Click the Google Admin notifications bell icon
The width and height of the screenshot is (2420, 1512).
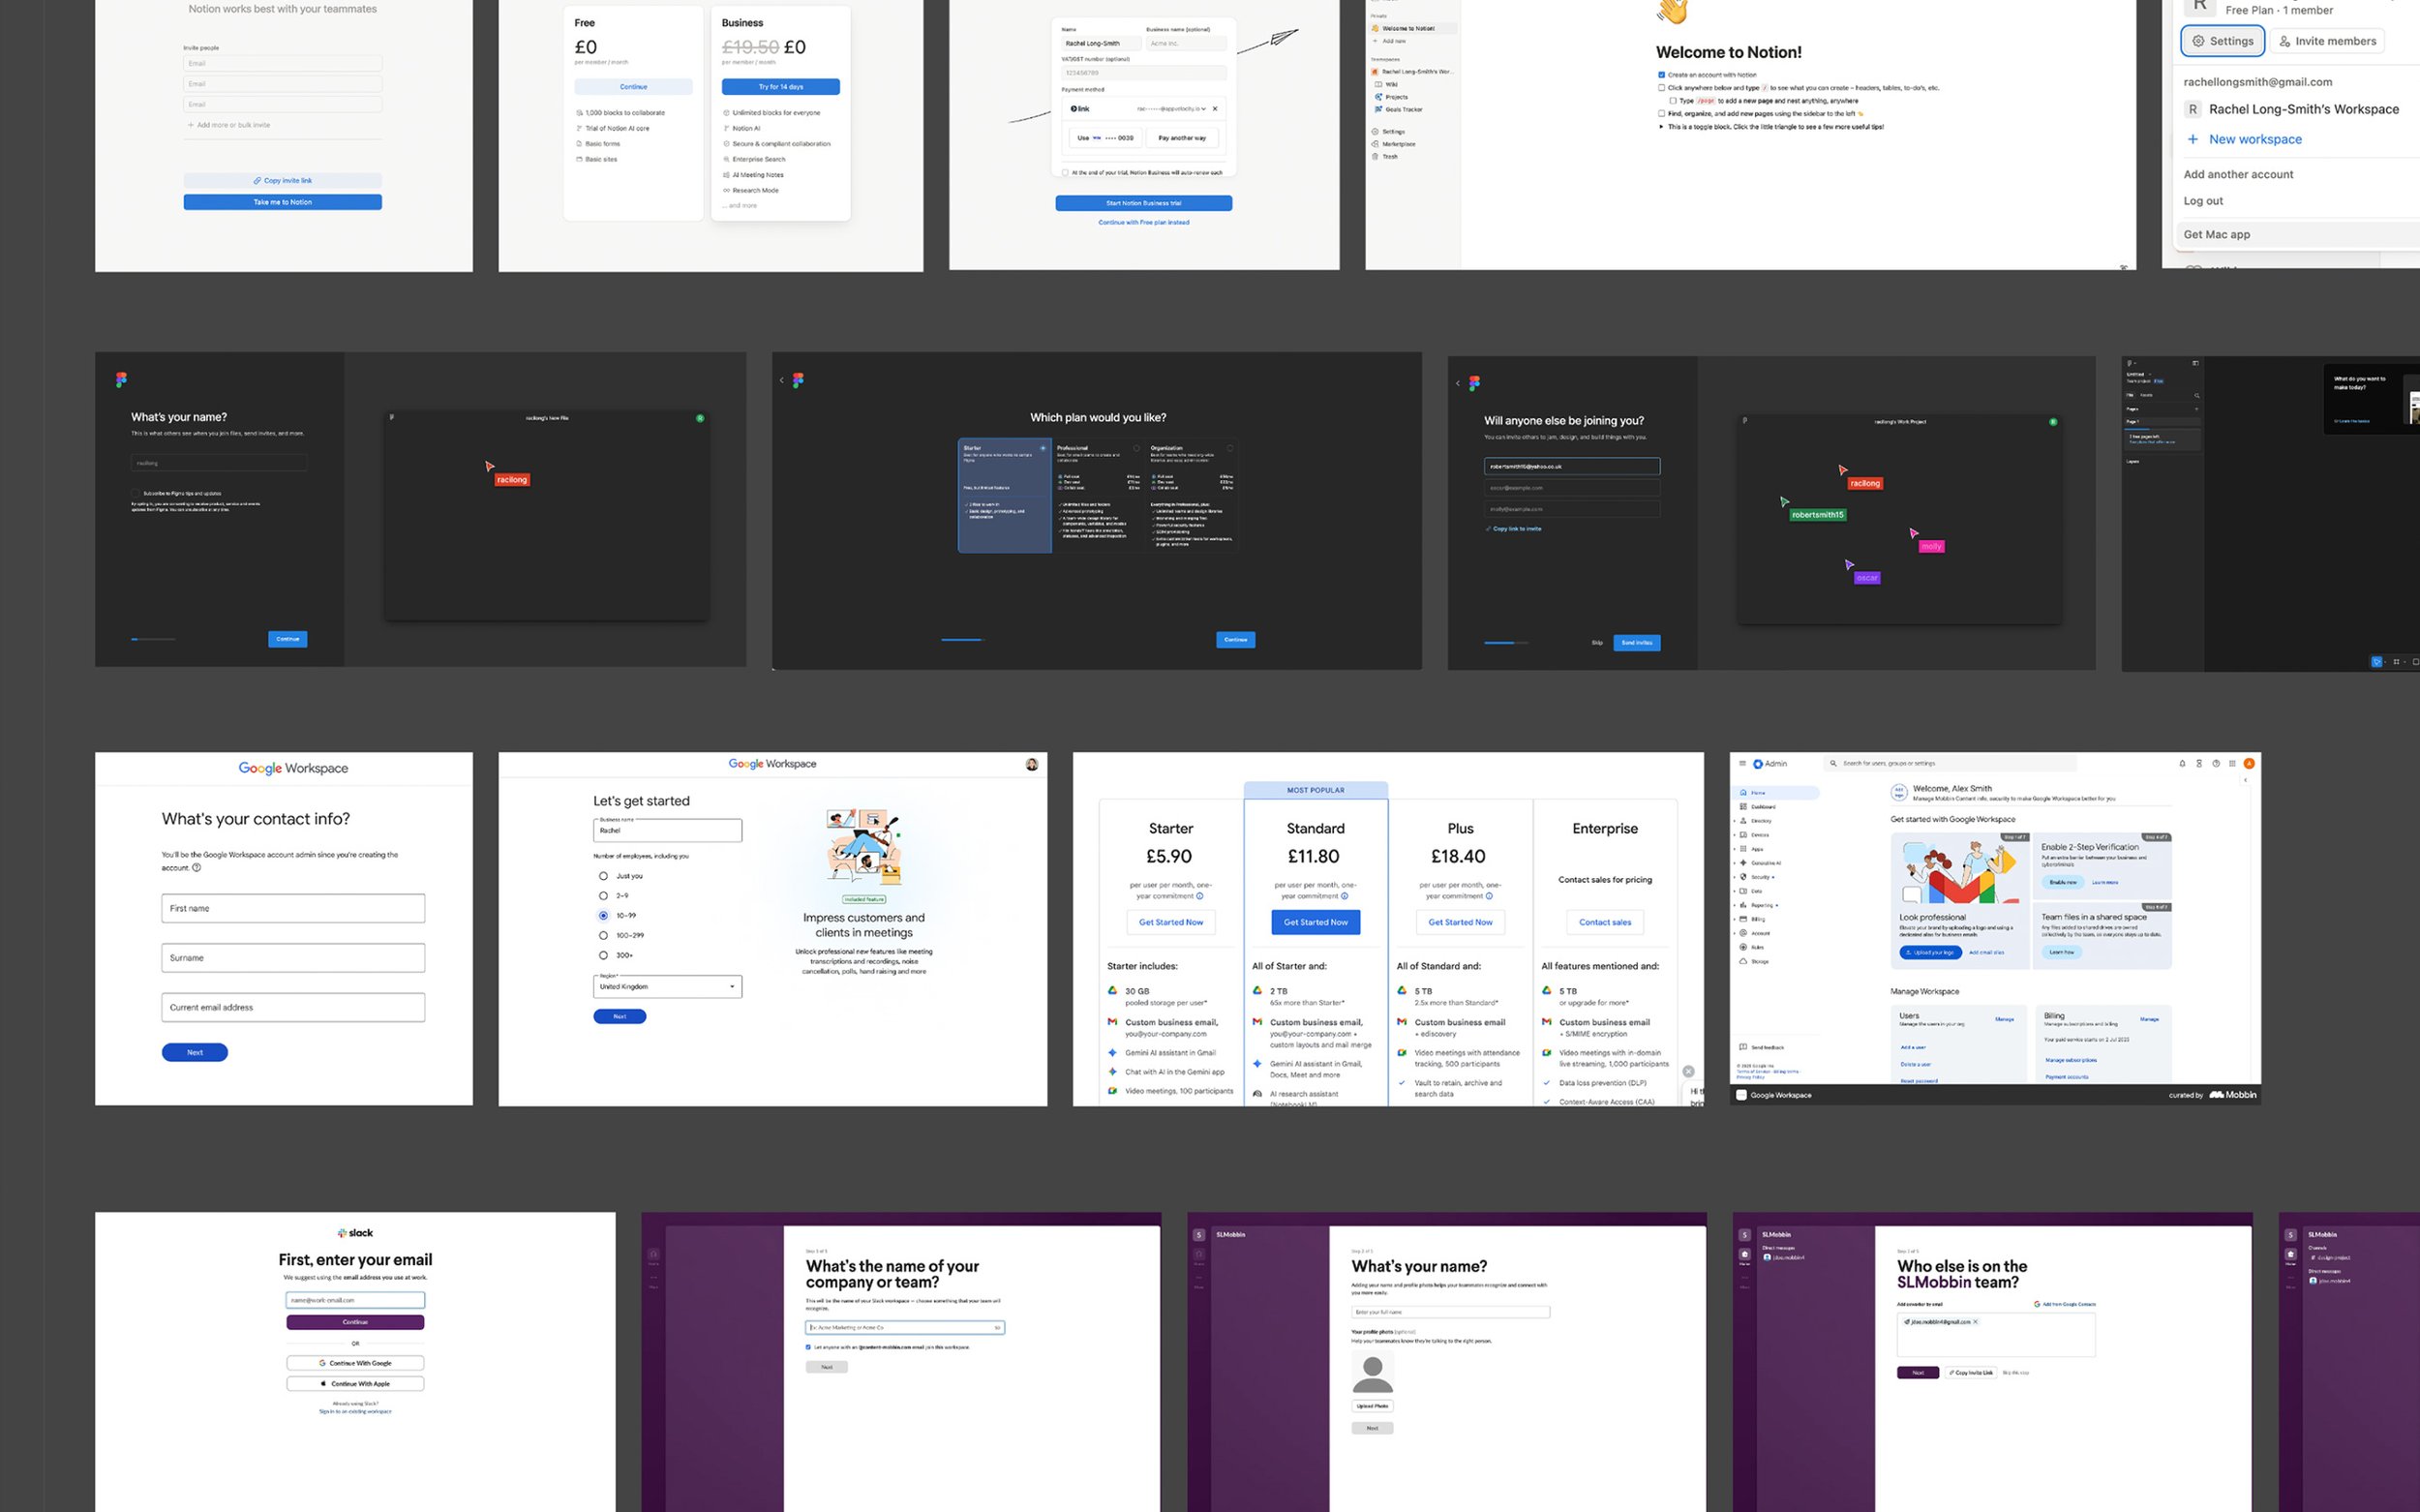tap(2181, 764)
